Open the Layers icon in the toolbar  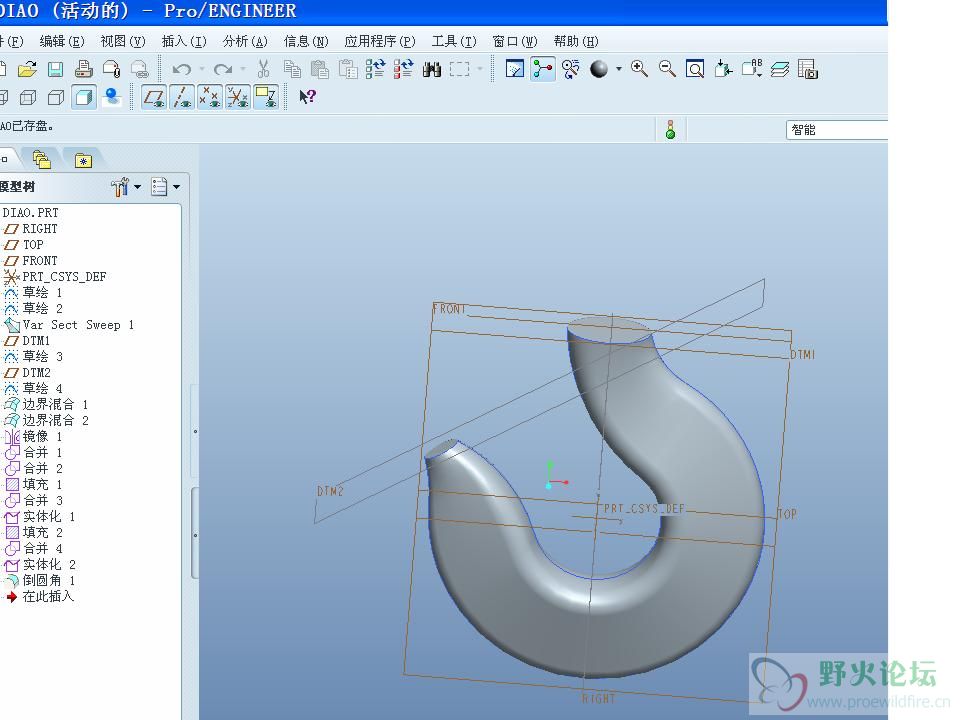point(779,69)
